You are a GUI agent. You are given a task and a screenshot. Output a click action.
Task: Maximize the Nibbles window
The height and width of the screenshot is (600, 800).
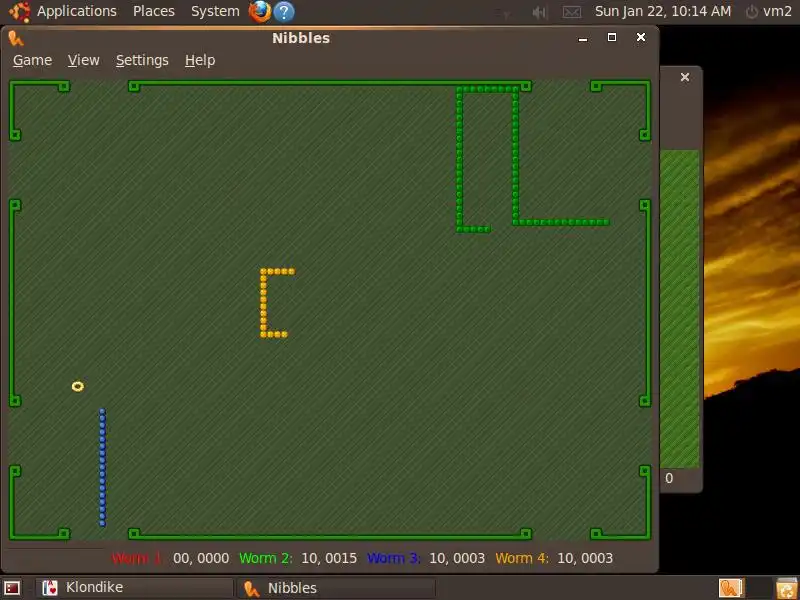tap(612, 37)
